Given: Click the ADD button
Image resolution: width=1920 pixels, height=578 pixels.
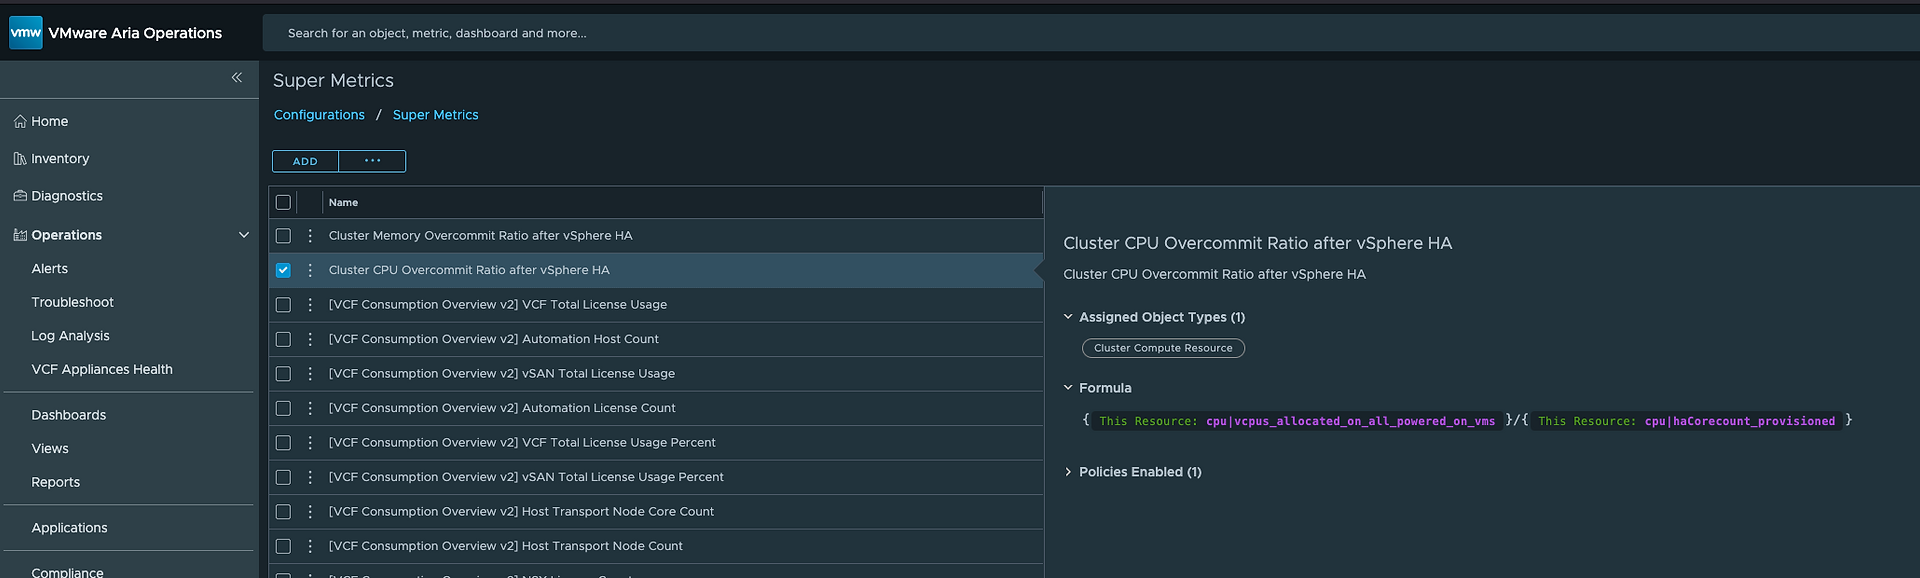Looking at the screenshot, I should pyautogui.click(x=305, y=161).
